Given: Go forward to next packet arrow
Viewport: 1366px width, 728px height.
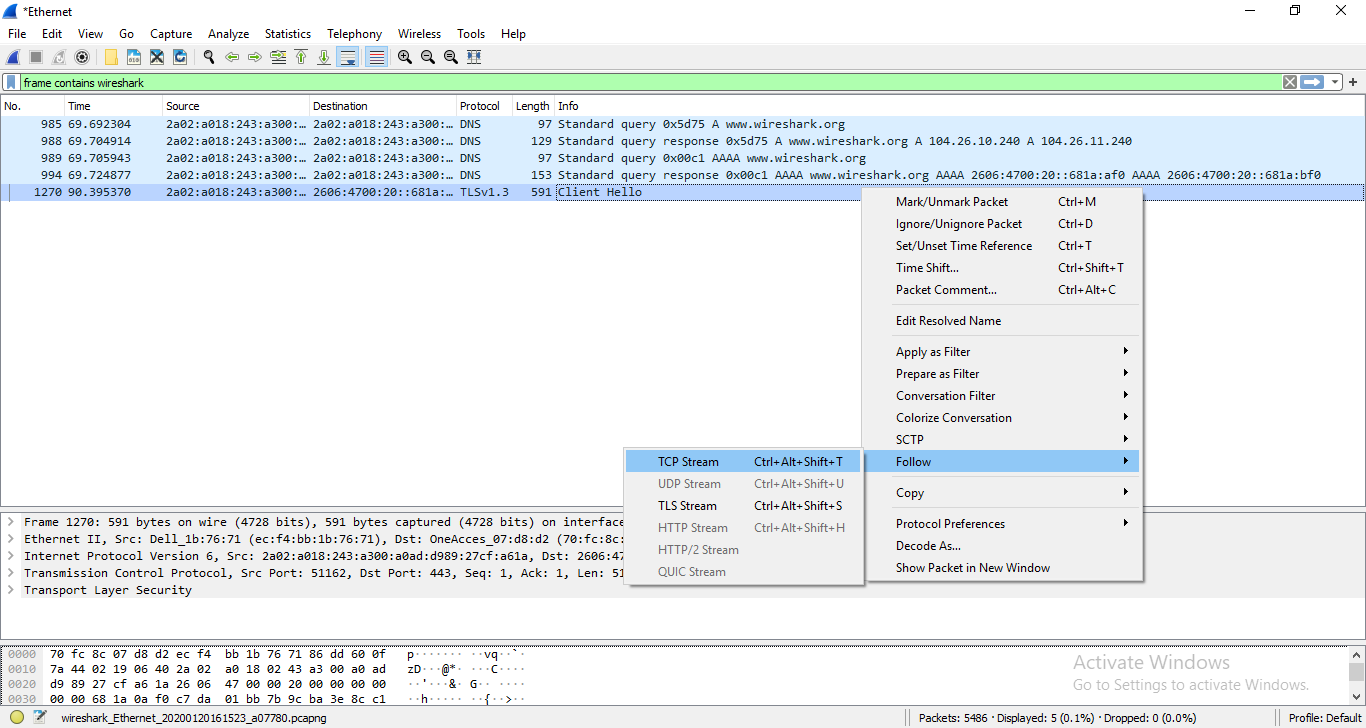Looking at the screenshot, I should click(x=255, y=57).
